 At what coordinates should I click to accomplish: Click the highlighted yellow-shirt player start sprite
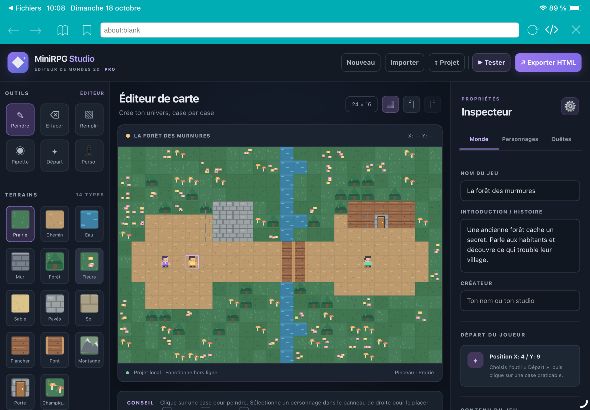coord(192,261)
